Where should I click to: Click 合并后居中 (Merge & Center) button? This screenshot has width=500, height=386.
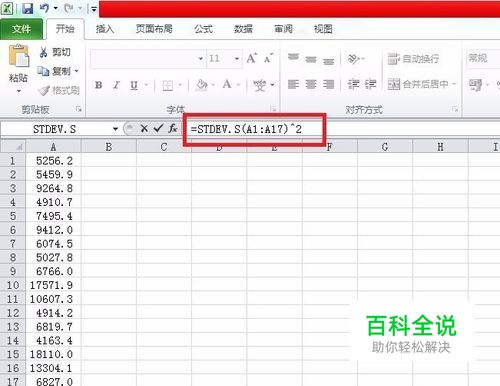[418, 84]
